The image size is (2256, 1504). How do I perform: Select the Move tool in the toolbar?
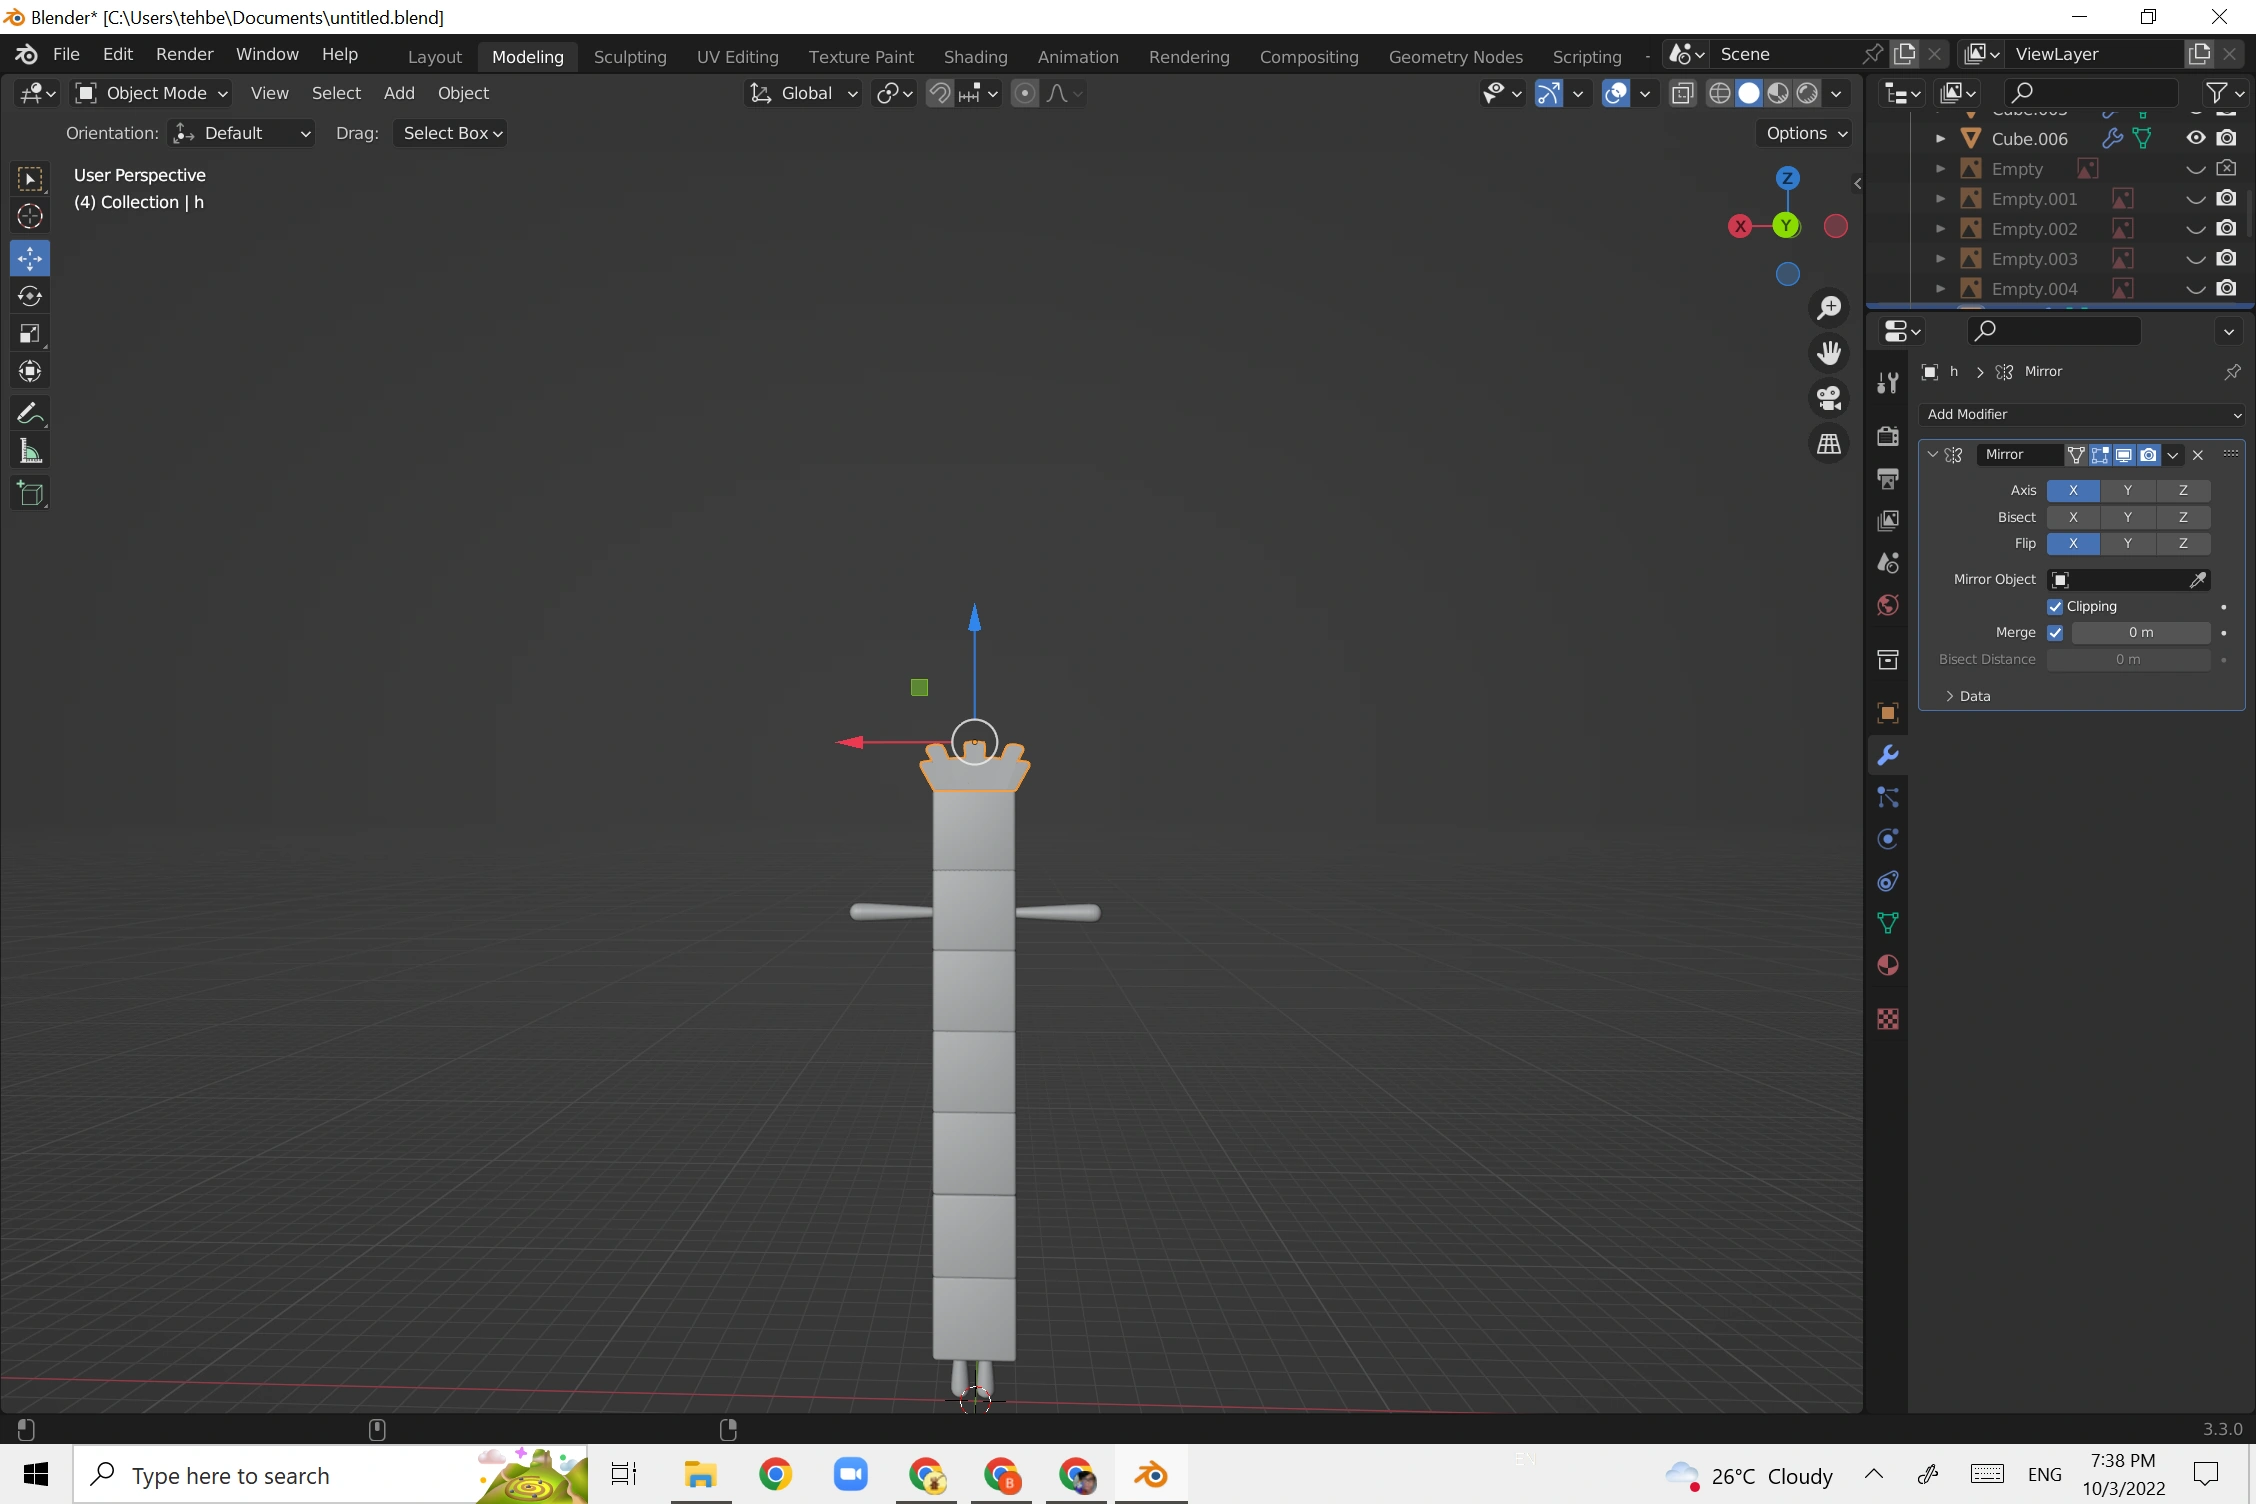click(29, 258)
